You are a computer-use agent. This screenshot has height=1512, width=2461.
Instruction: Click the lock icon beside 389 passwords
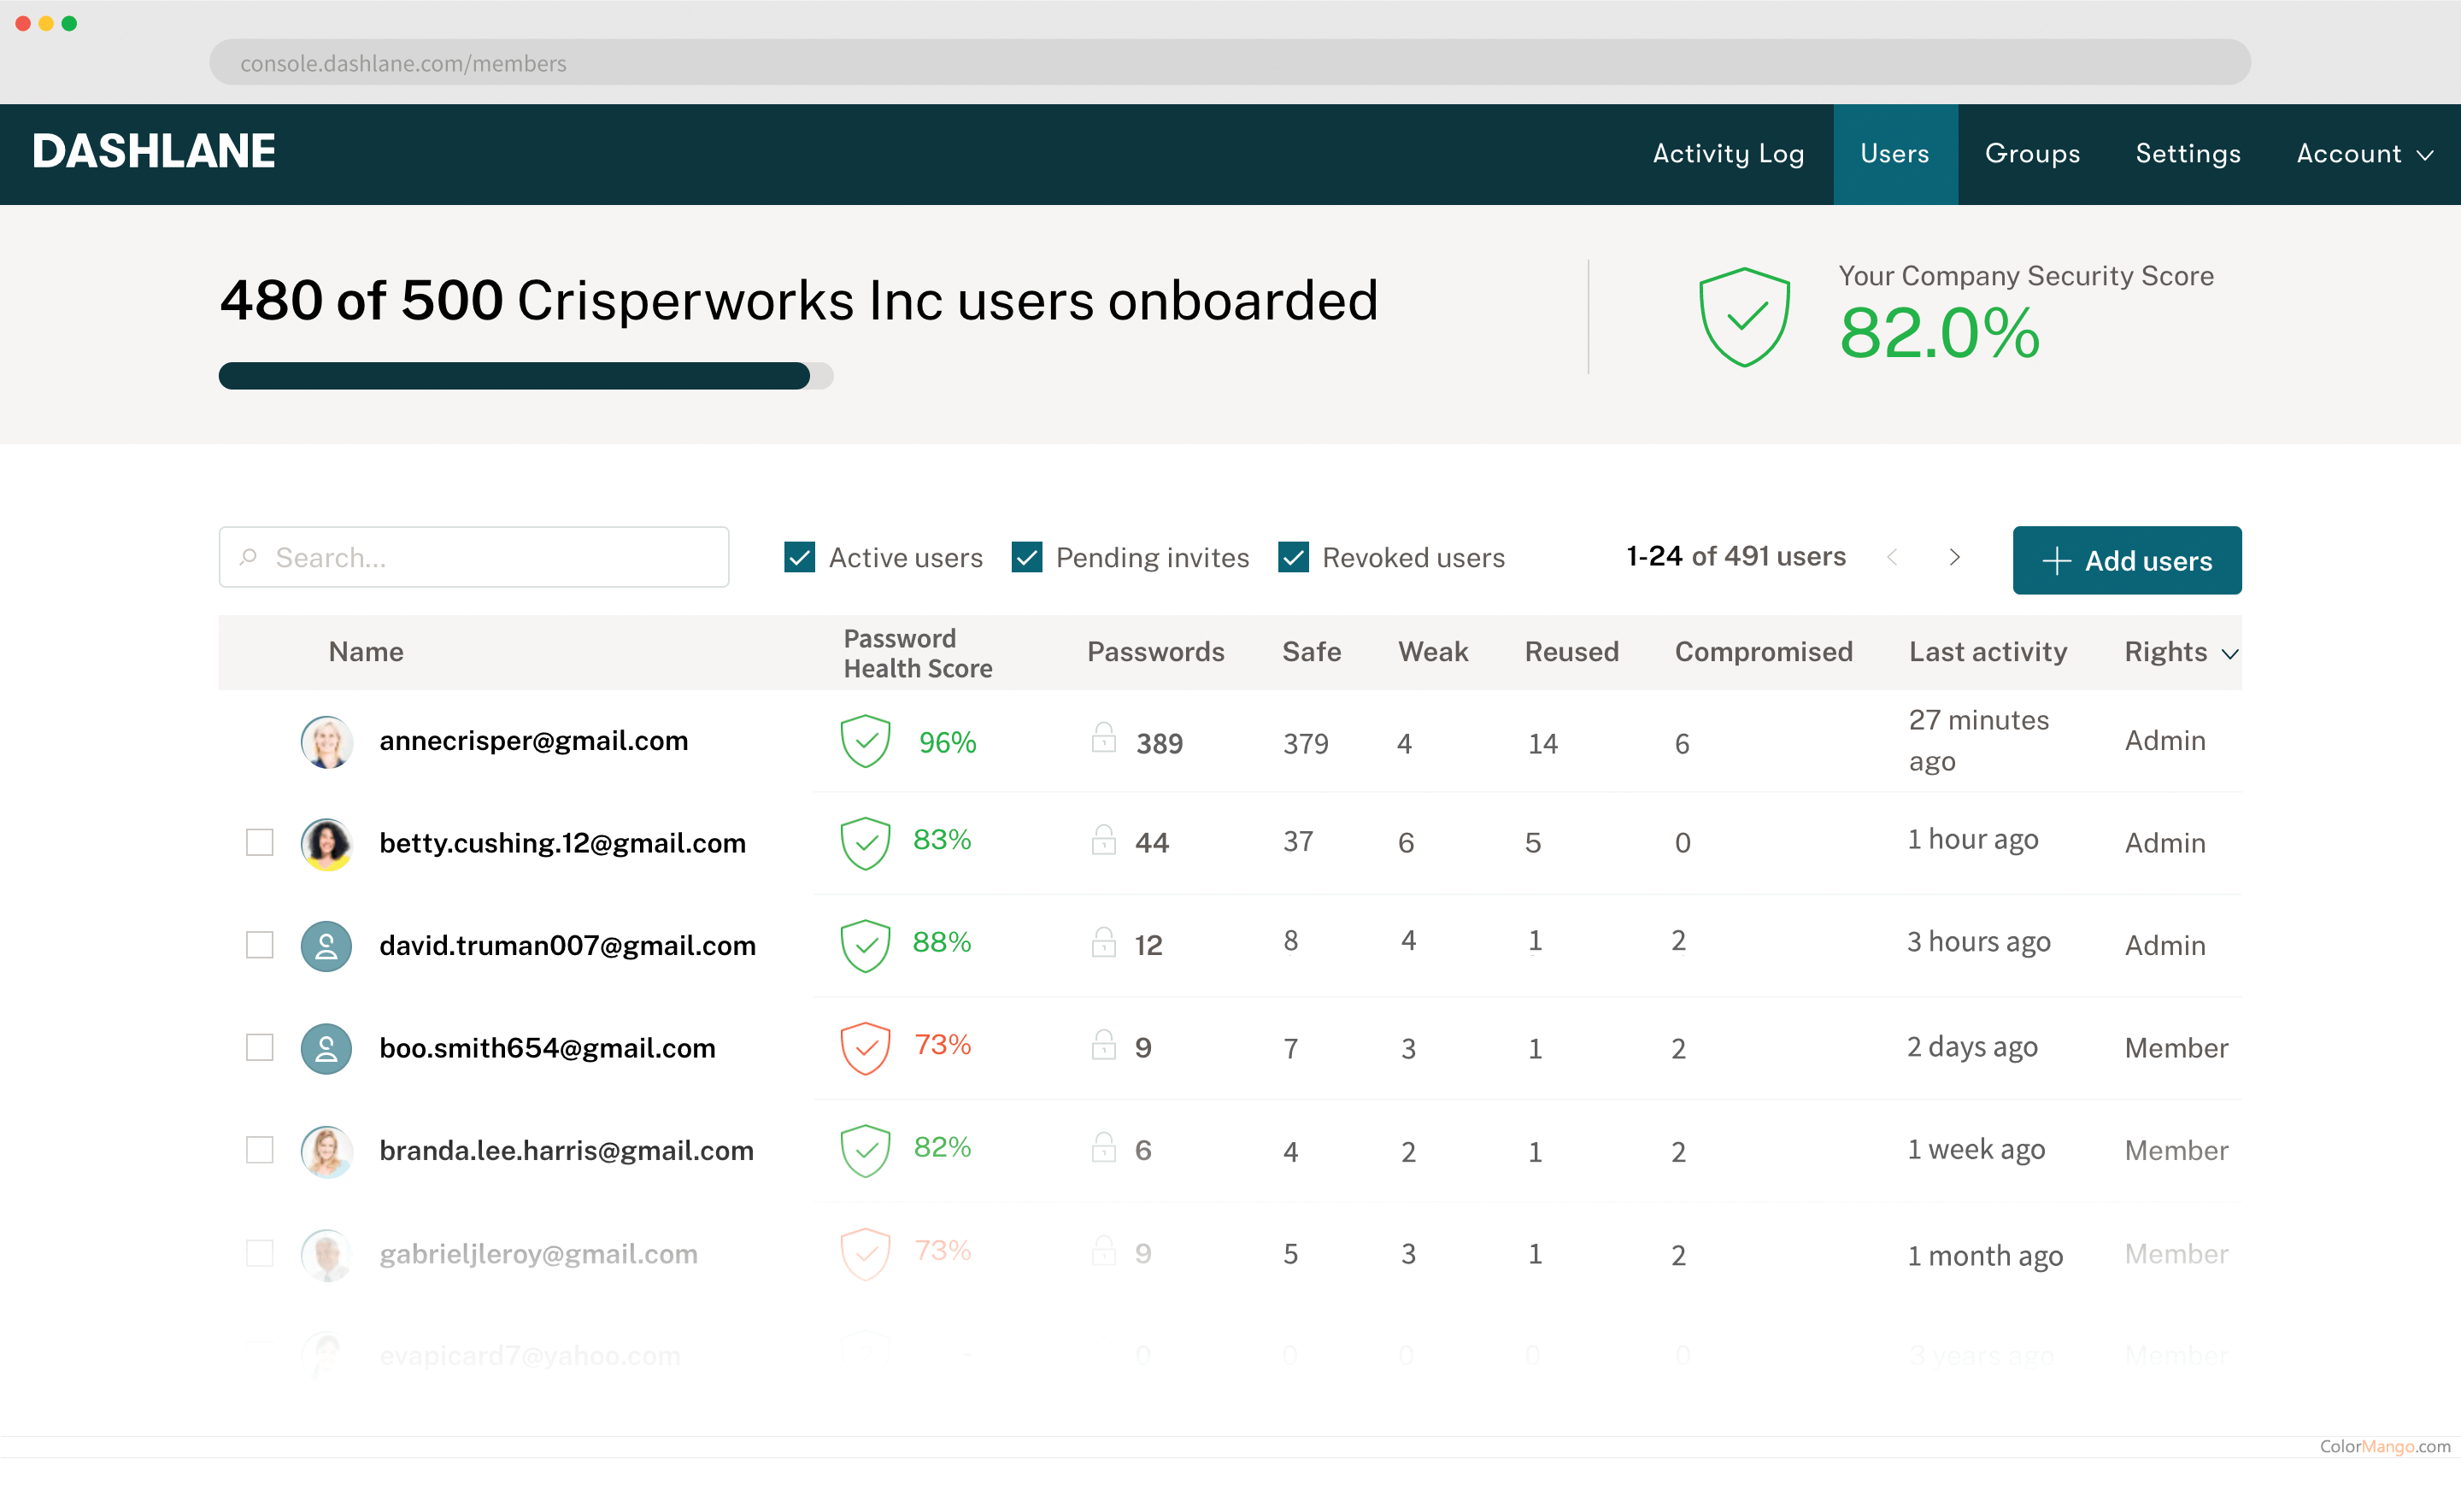1103,738
